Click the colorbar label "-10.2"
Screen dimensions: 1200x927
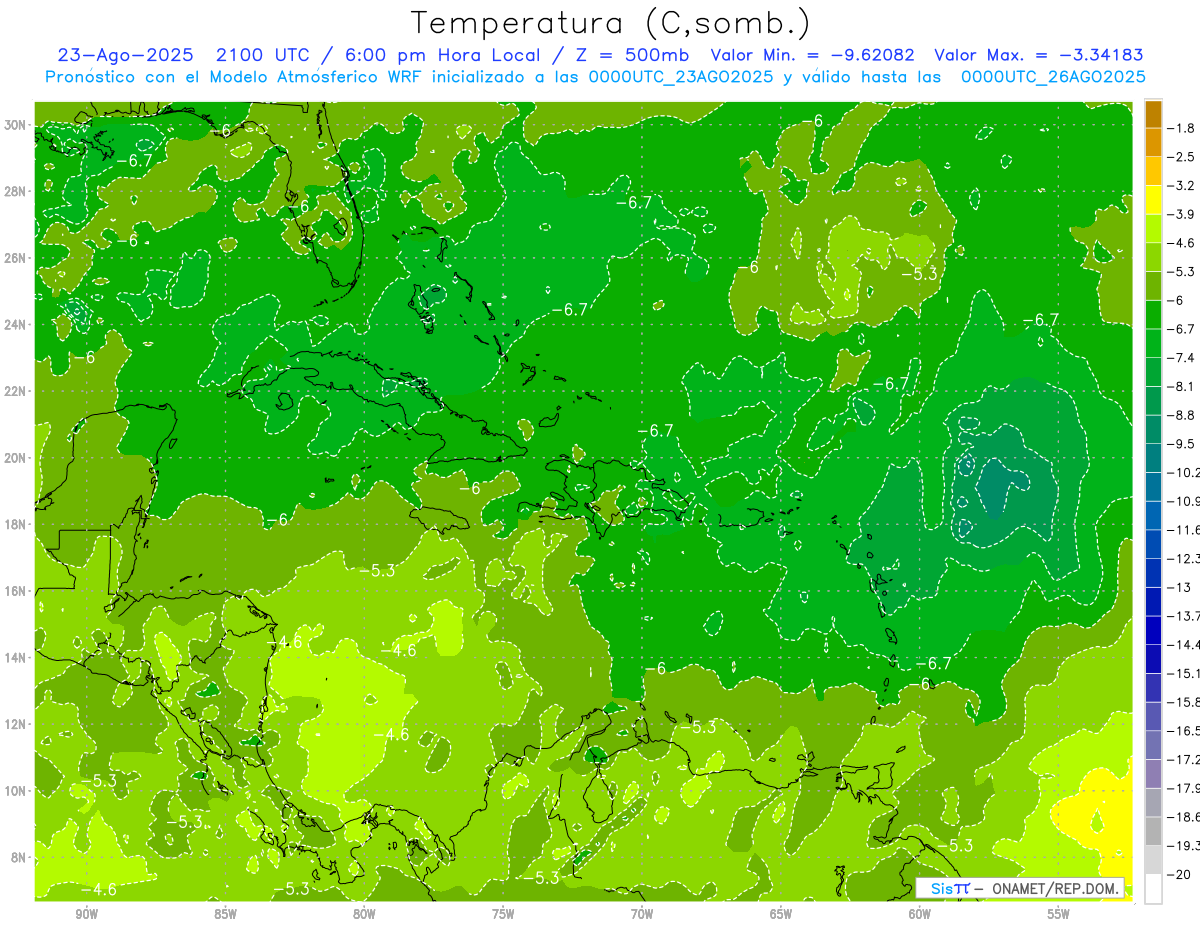coord(1184,472)
